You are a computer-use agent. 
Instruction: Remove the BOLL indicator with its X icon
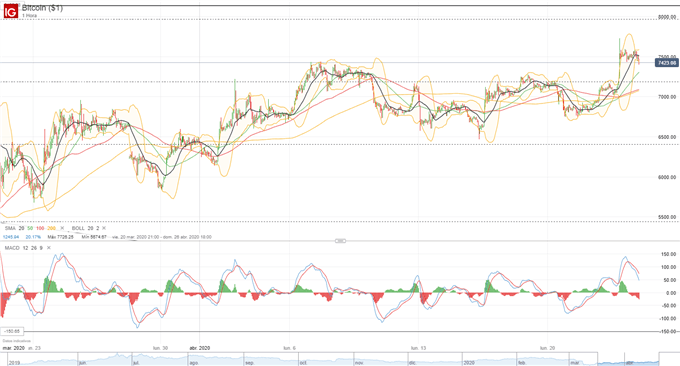click(x=104, y=228)
